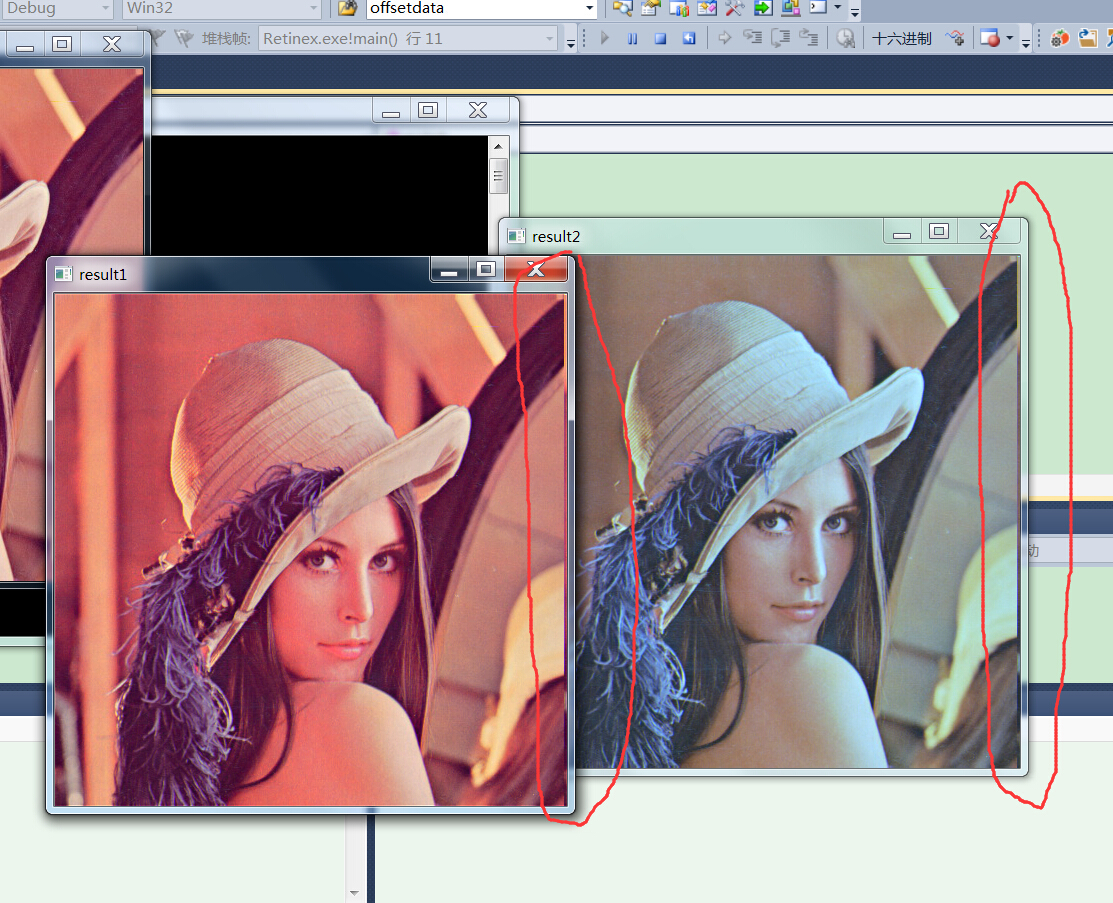Open the stack frame Retinex.exe!main() dropdown

pyautogui.click(x=408, y=38)
